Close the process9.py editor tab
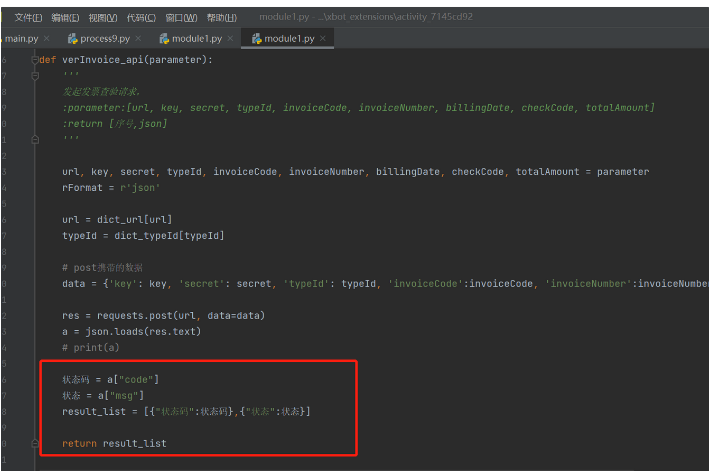The height and width of the screenshot is (471, 712). tap(139, 38)
